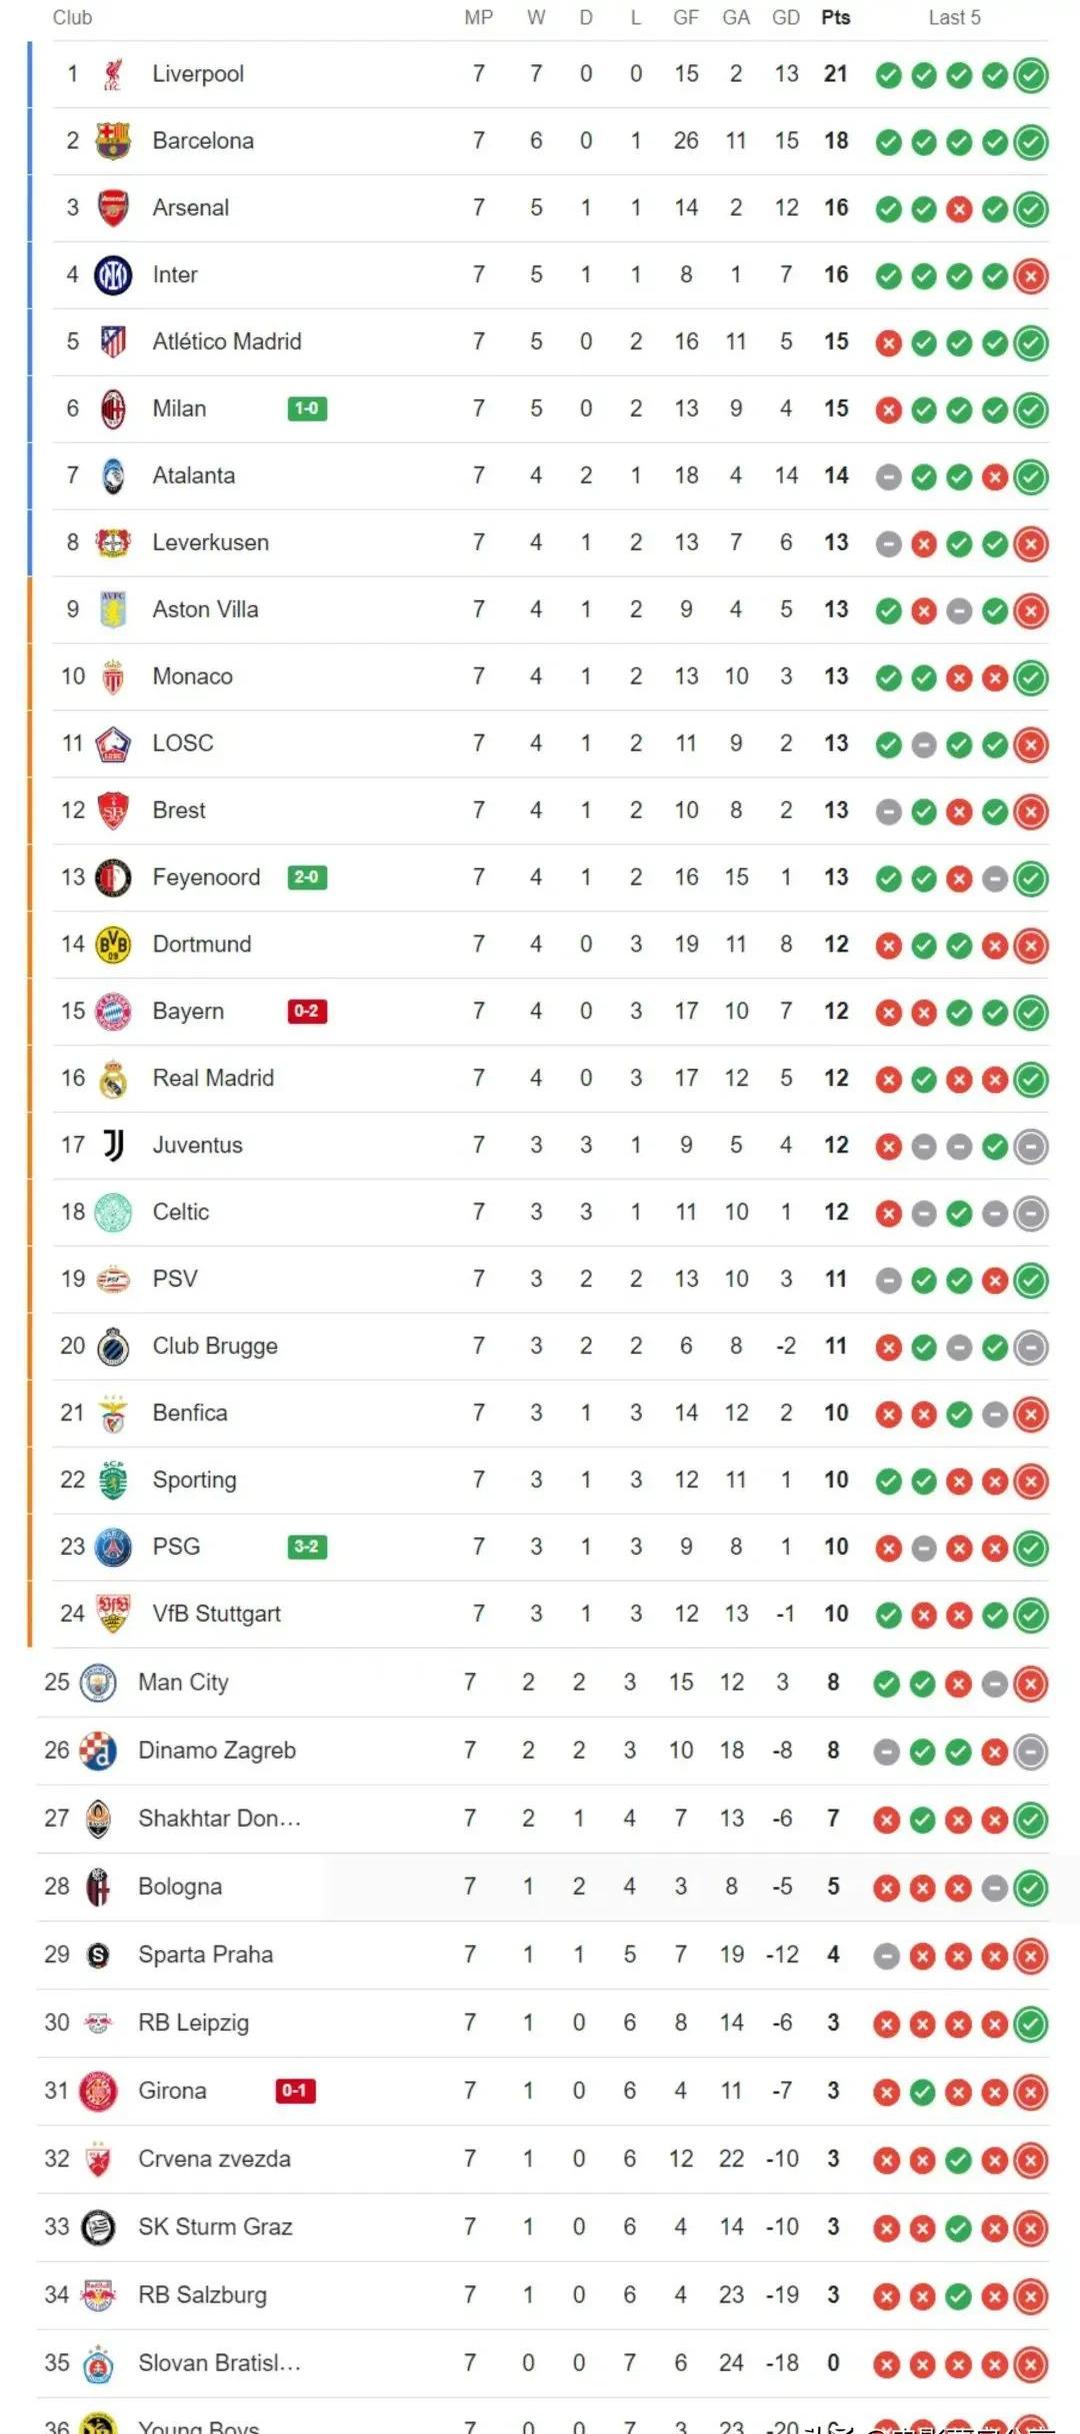The height and width of the screenshot is (2434, 1080).
Task: Click the Dortmund BVB logo
Action: click(x=113, y=945)
